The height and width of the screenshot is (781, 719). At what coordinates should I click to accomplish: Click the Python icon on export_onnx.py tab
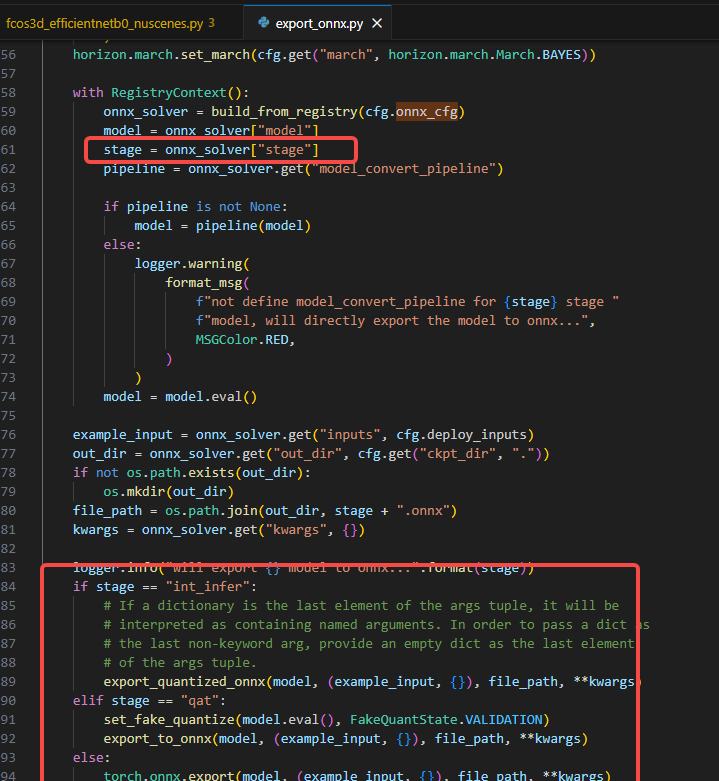264,22
